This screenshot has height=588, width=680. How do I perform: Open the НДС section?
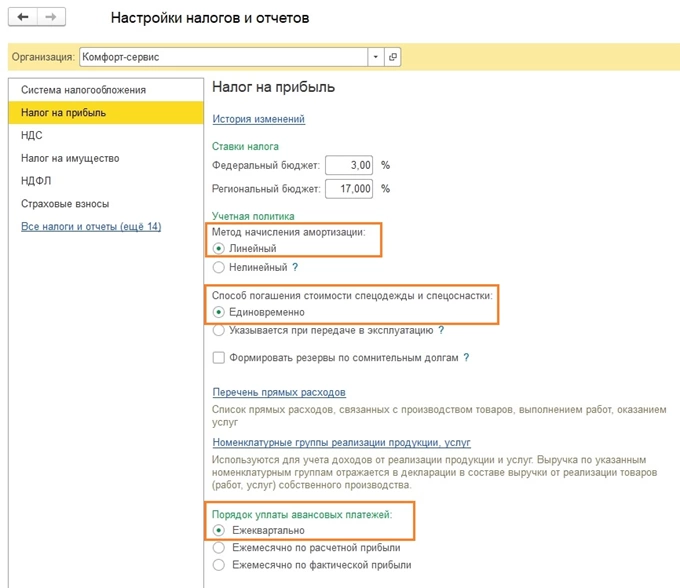[105, 135]
